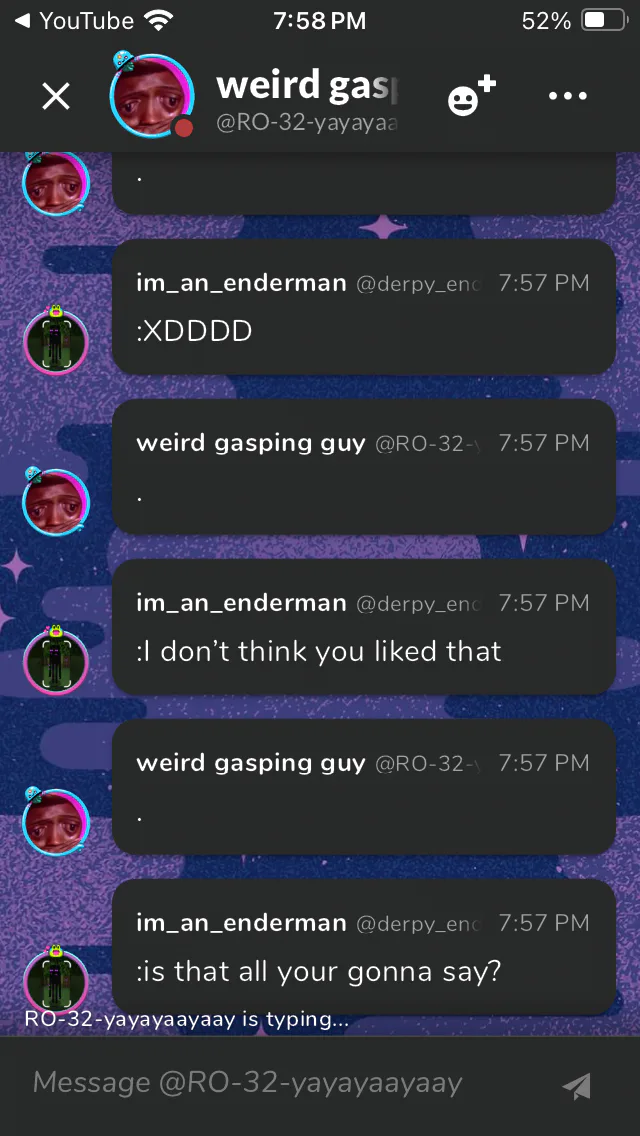Screen dimensions: 640x1136
Task: Tap the enderman avatar beside 'is that all your gonna say?'
Action: (56, 978)
